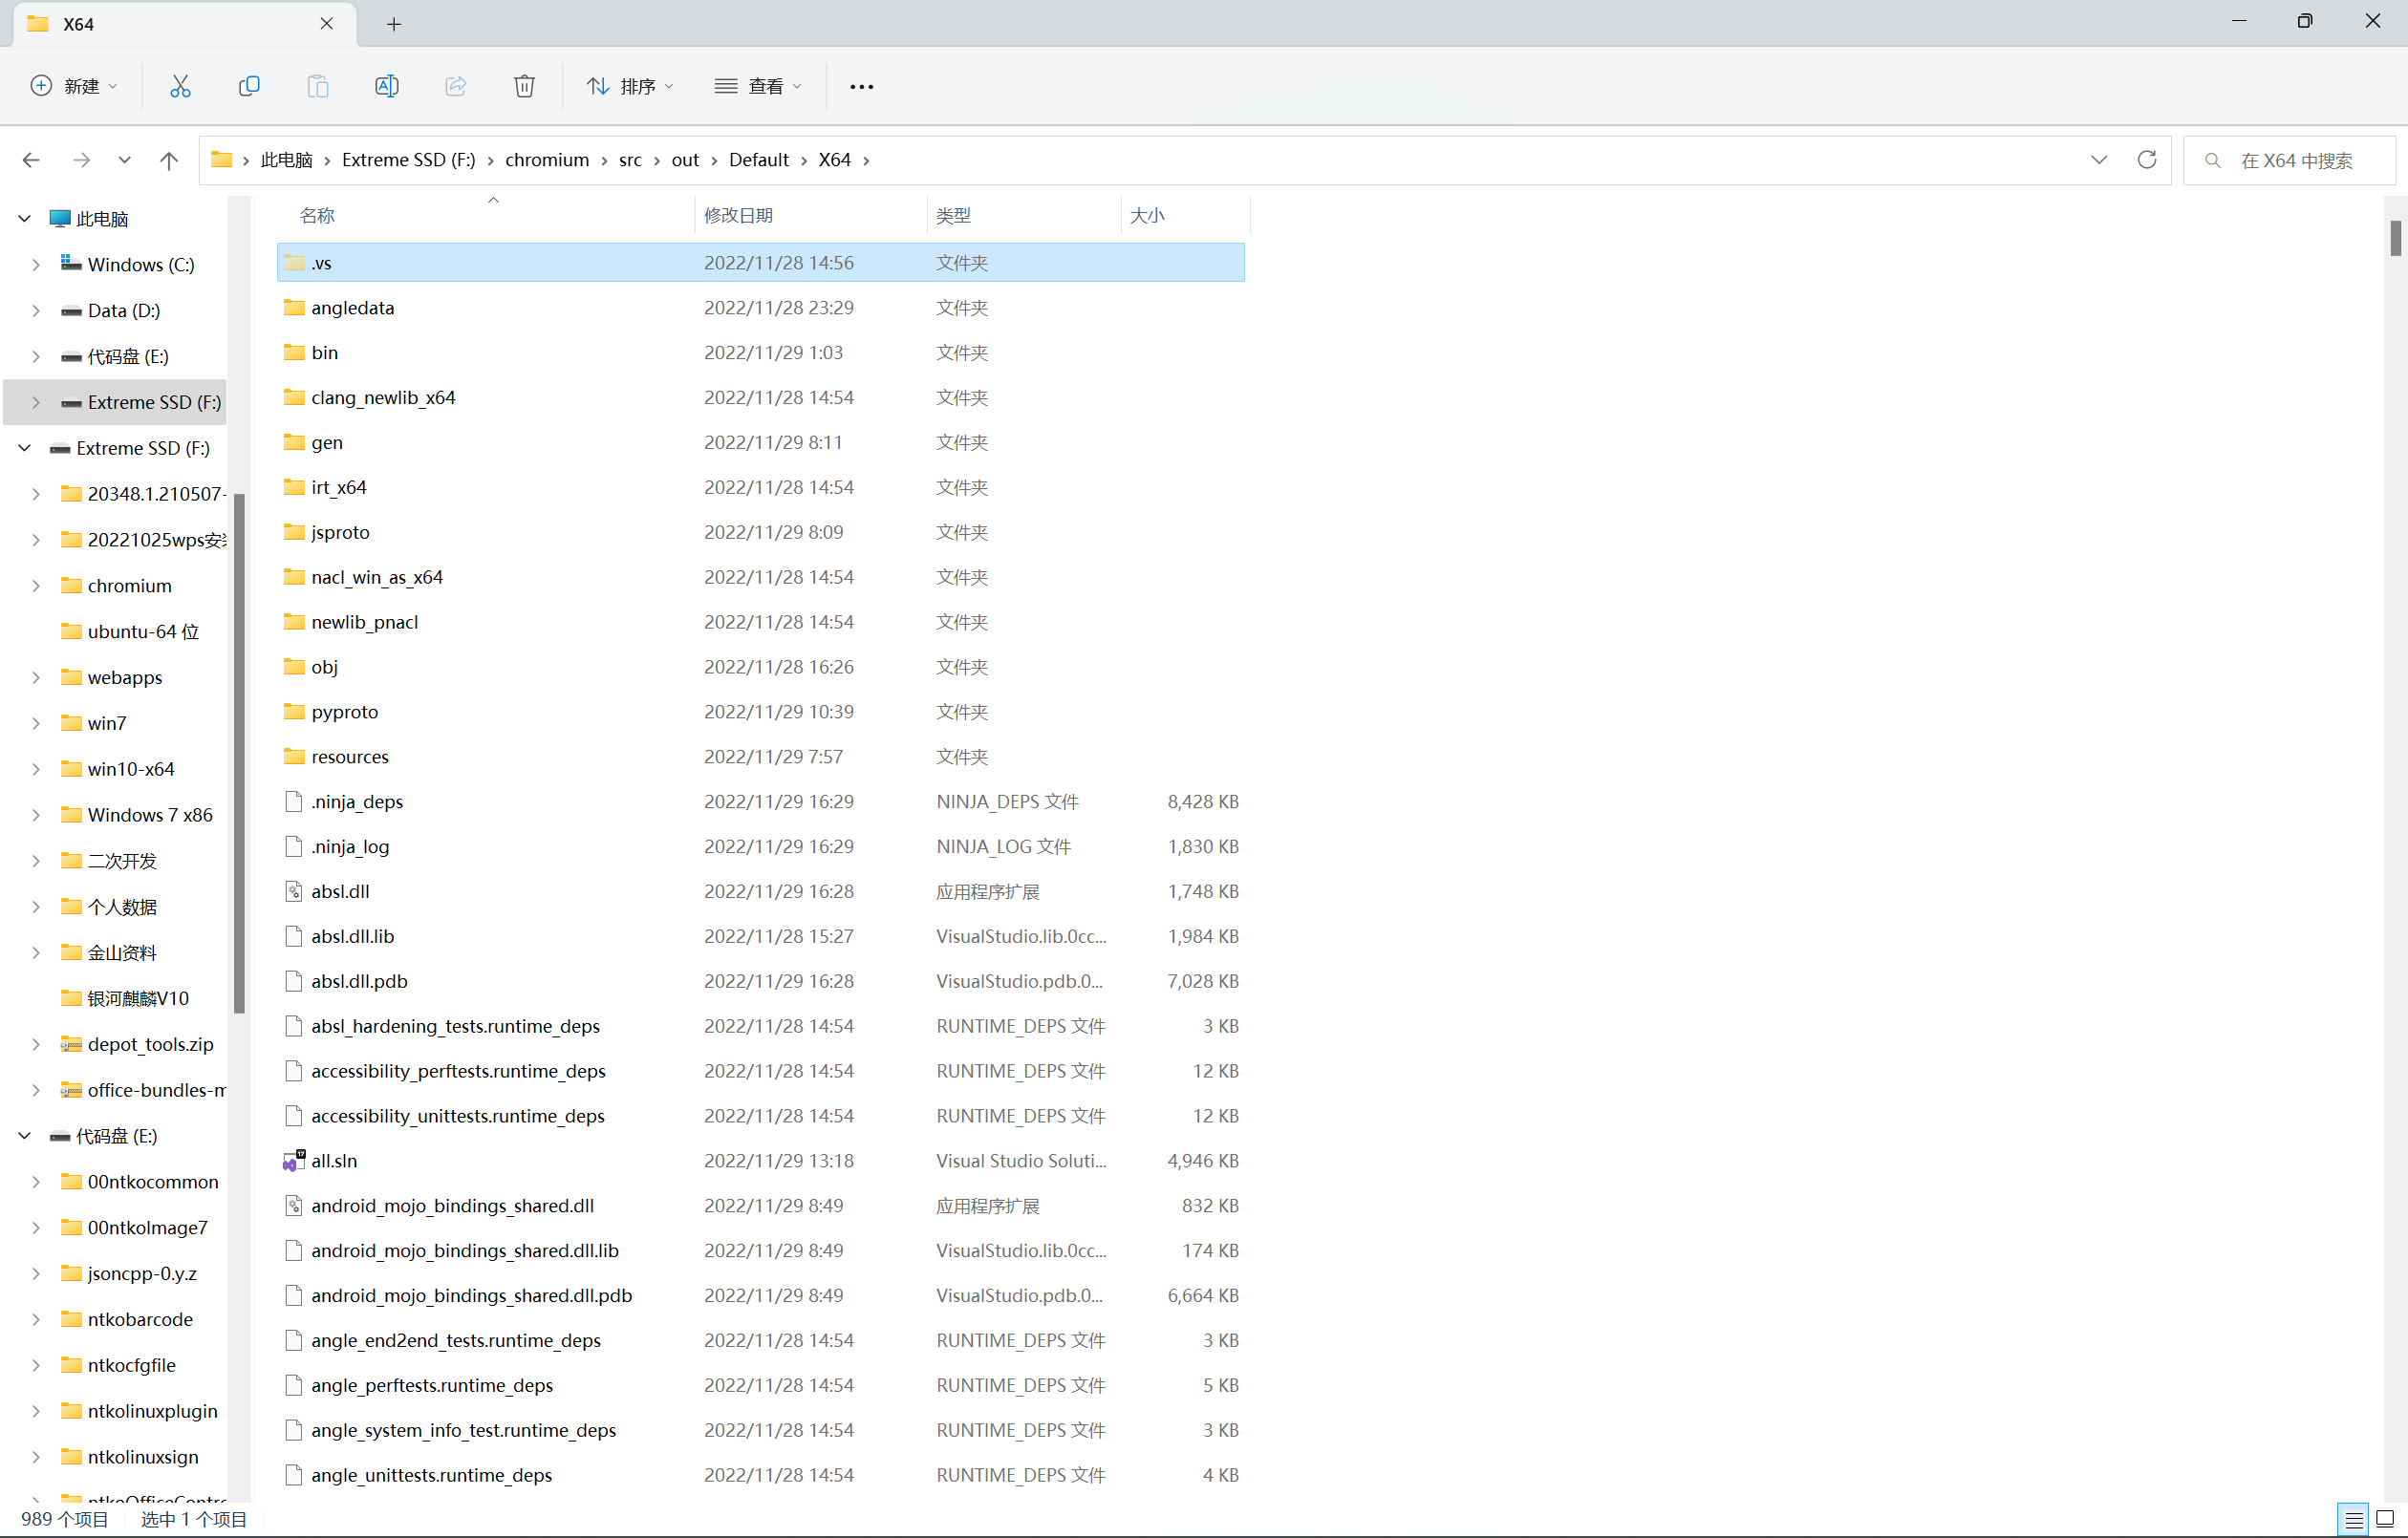Expand the win10-x64 tree node
2408x1538 pixels.
coord(36,769)
